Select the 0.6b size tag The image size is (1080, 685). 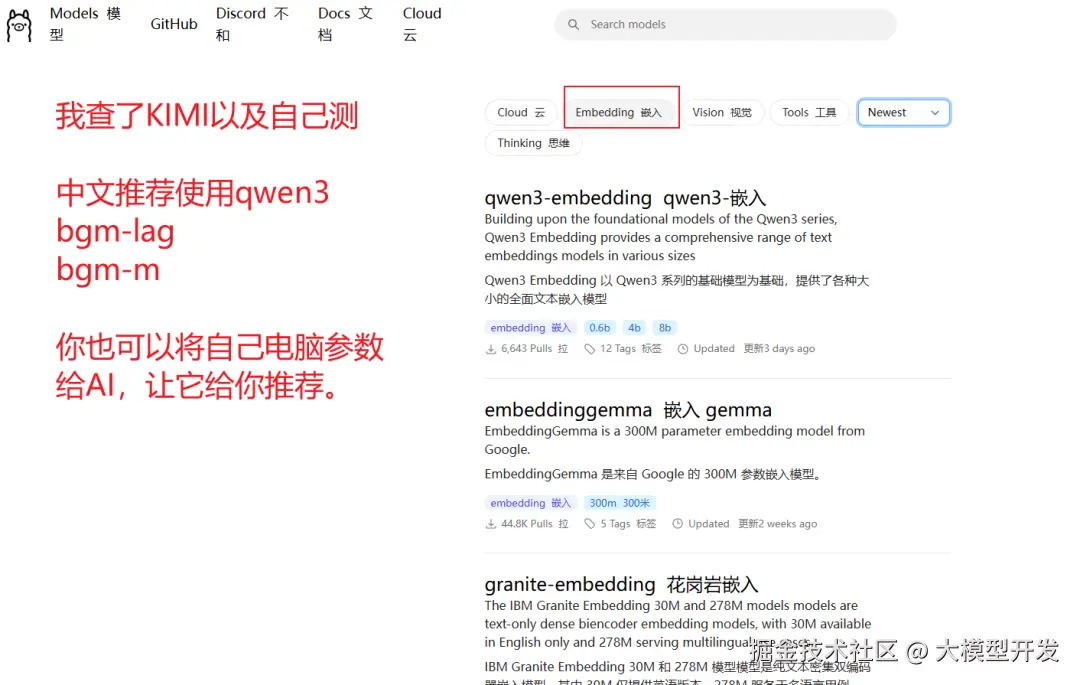coord(599,328)
